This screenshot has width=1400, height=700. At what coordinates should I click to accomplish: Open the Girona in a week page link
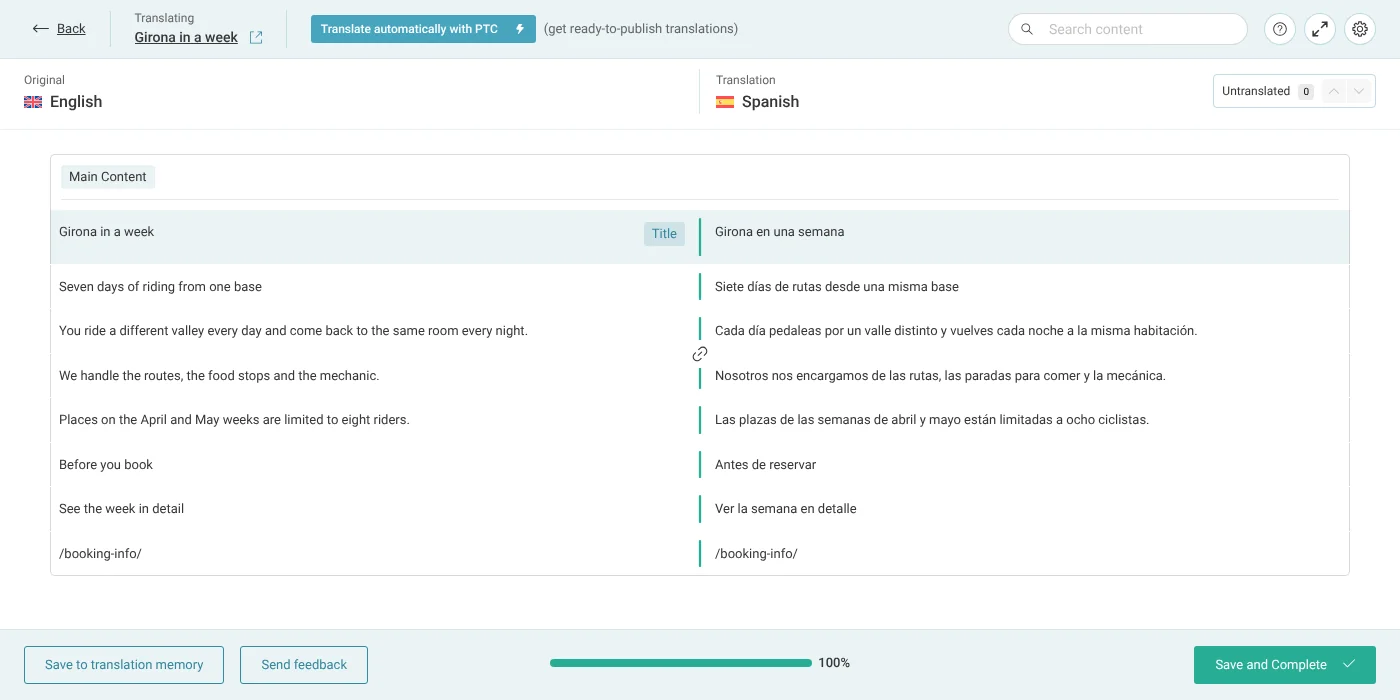click(186, 38)
